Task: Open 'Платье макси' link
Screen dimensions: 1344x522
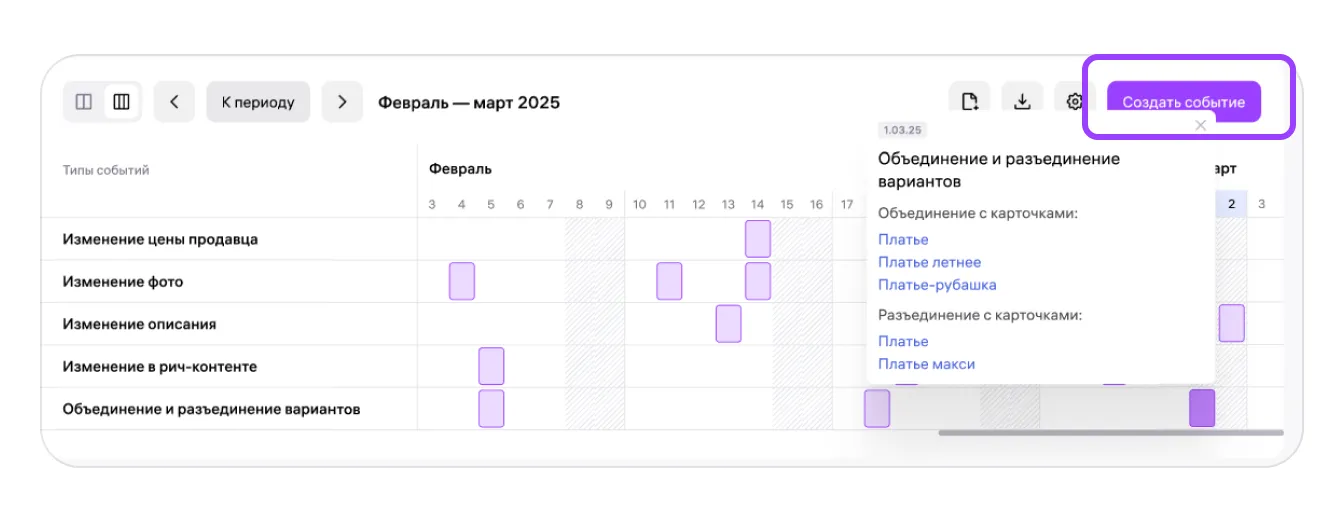Action: pos(926,364)
